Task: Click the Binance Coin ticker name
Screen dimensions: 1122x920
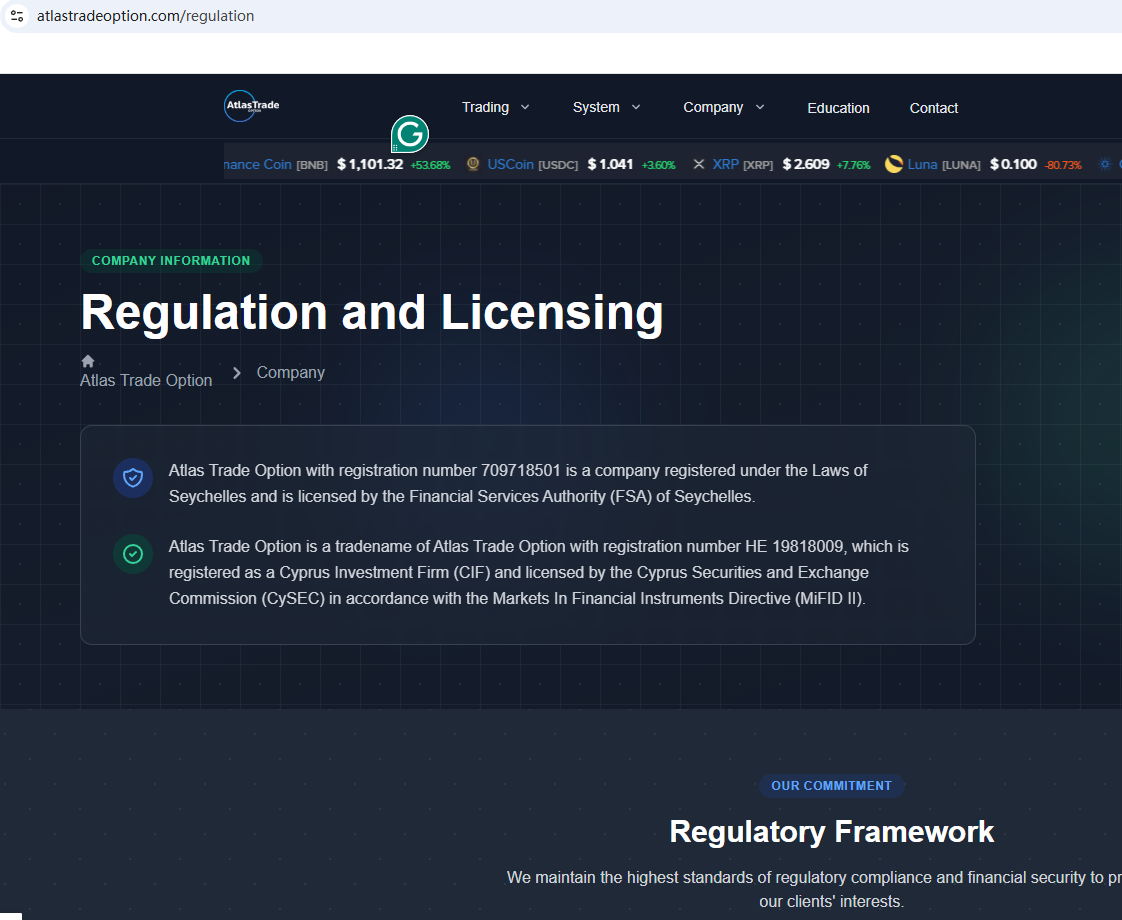Action: [258, 164]
